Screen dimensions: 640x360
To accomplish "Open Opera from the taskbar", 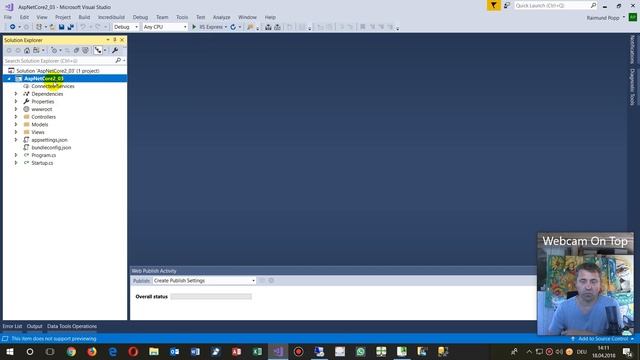I will coord(133,351).
